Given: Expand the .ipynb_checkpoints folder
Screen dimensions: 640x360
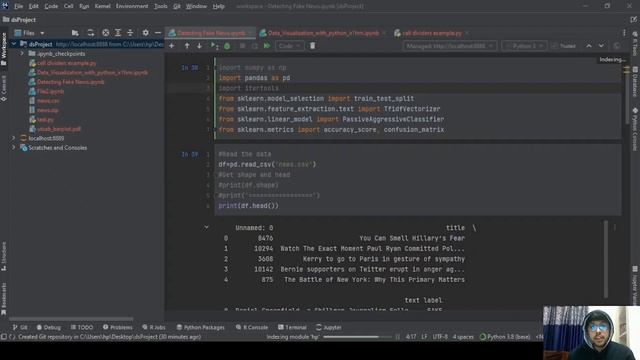Looking at the screenshot, I should click(22, 53).
